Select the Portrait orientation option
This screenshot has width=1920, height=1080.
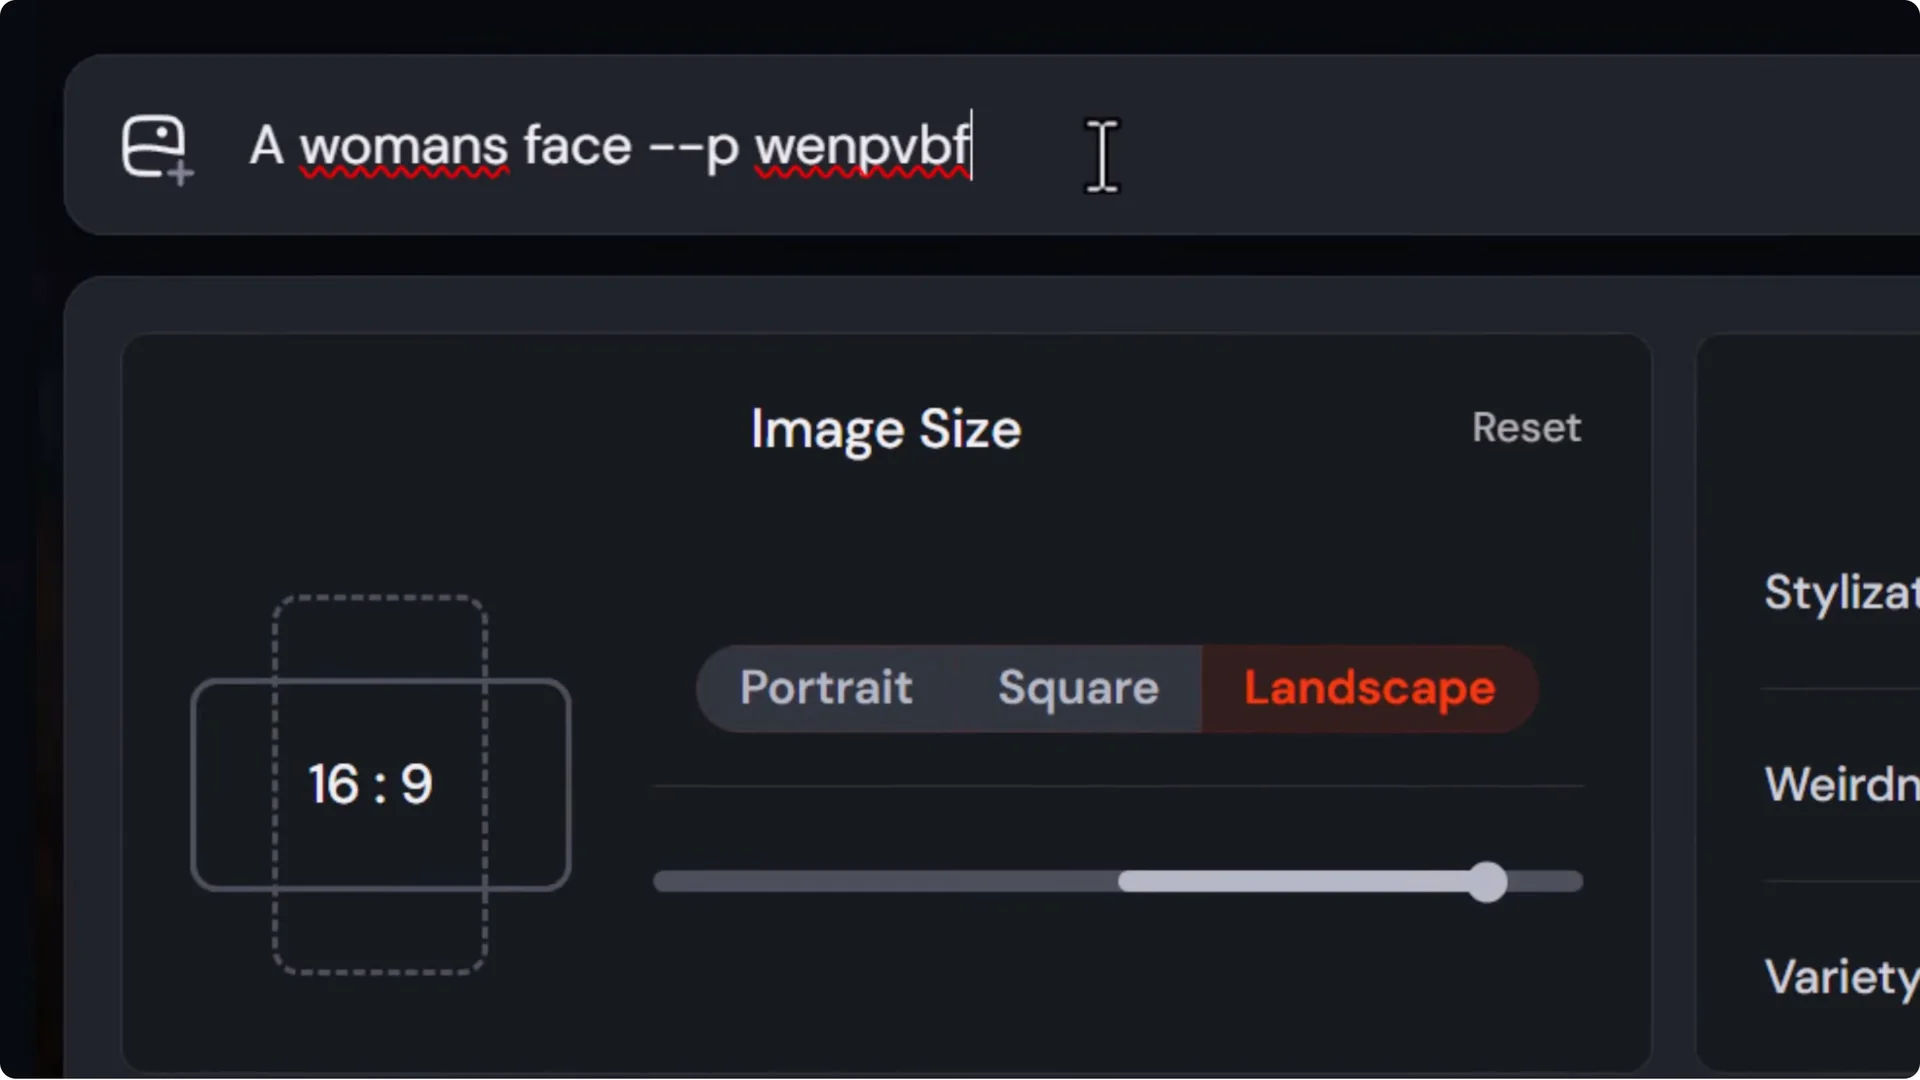[x=826, y=688]
